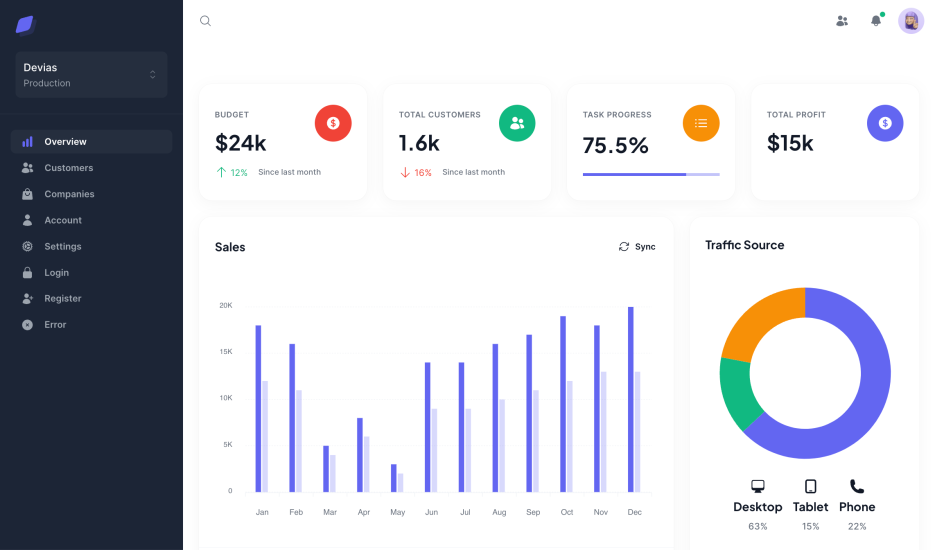Click the Task Progress bar
This screenshot has width=935, height=550.
tap(650, 175)
